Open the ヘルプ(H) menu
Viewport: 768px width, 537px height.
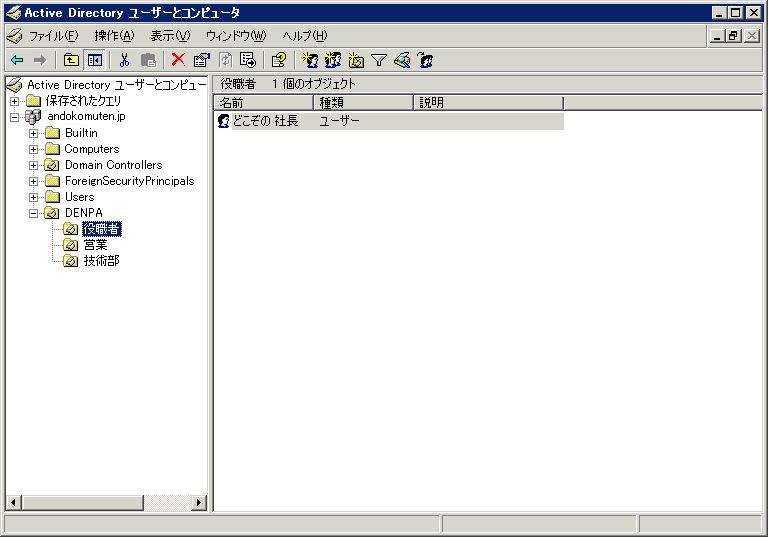click(x=305, y=36)
